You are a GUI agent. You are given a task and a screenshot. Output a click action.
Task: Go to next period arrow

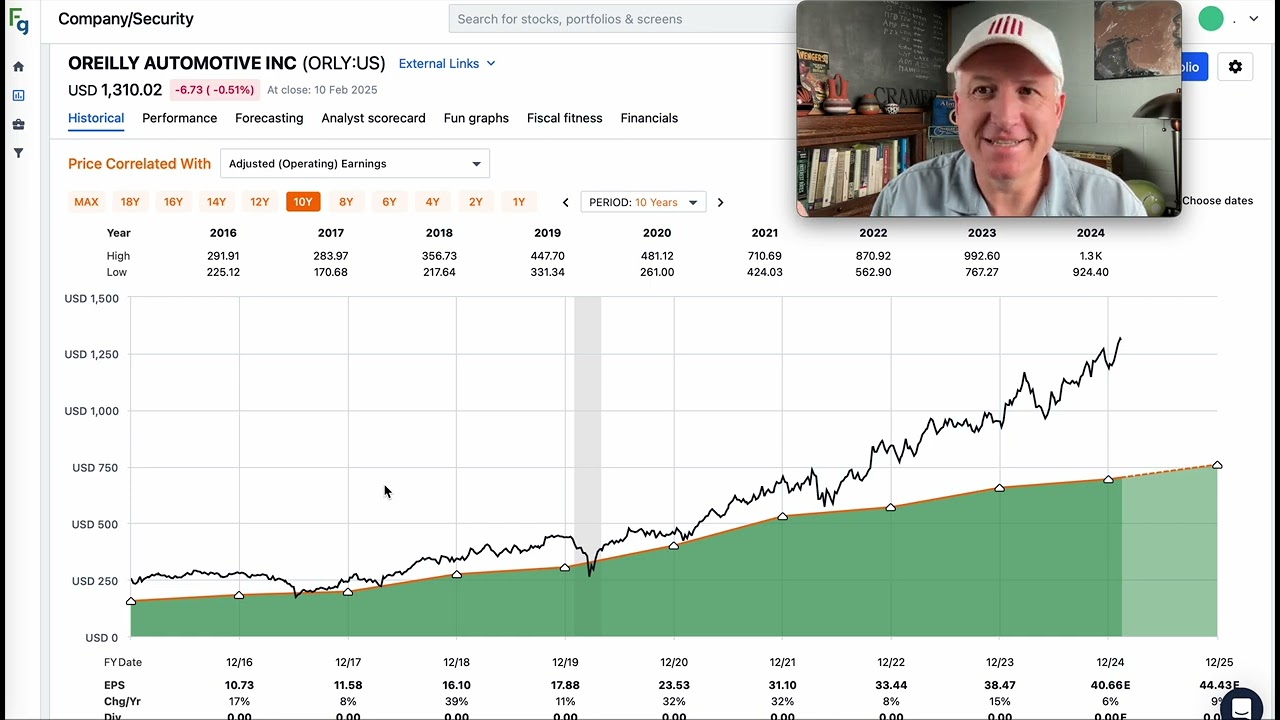[x=720, y=202]
